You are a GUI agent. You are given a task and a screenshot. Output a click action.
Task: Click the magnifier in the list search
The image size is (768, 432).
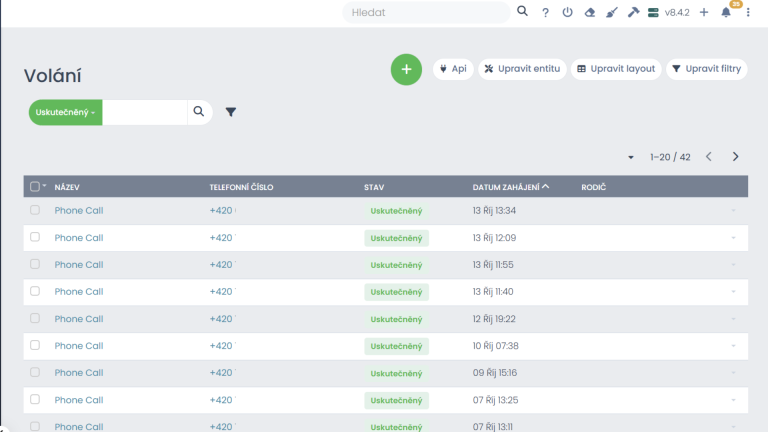coord(199,112)
